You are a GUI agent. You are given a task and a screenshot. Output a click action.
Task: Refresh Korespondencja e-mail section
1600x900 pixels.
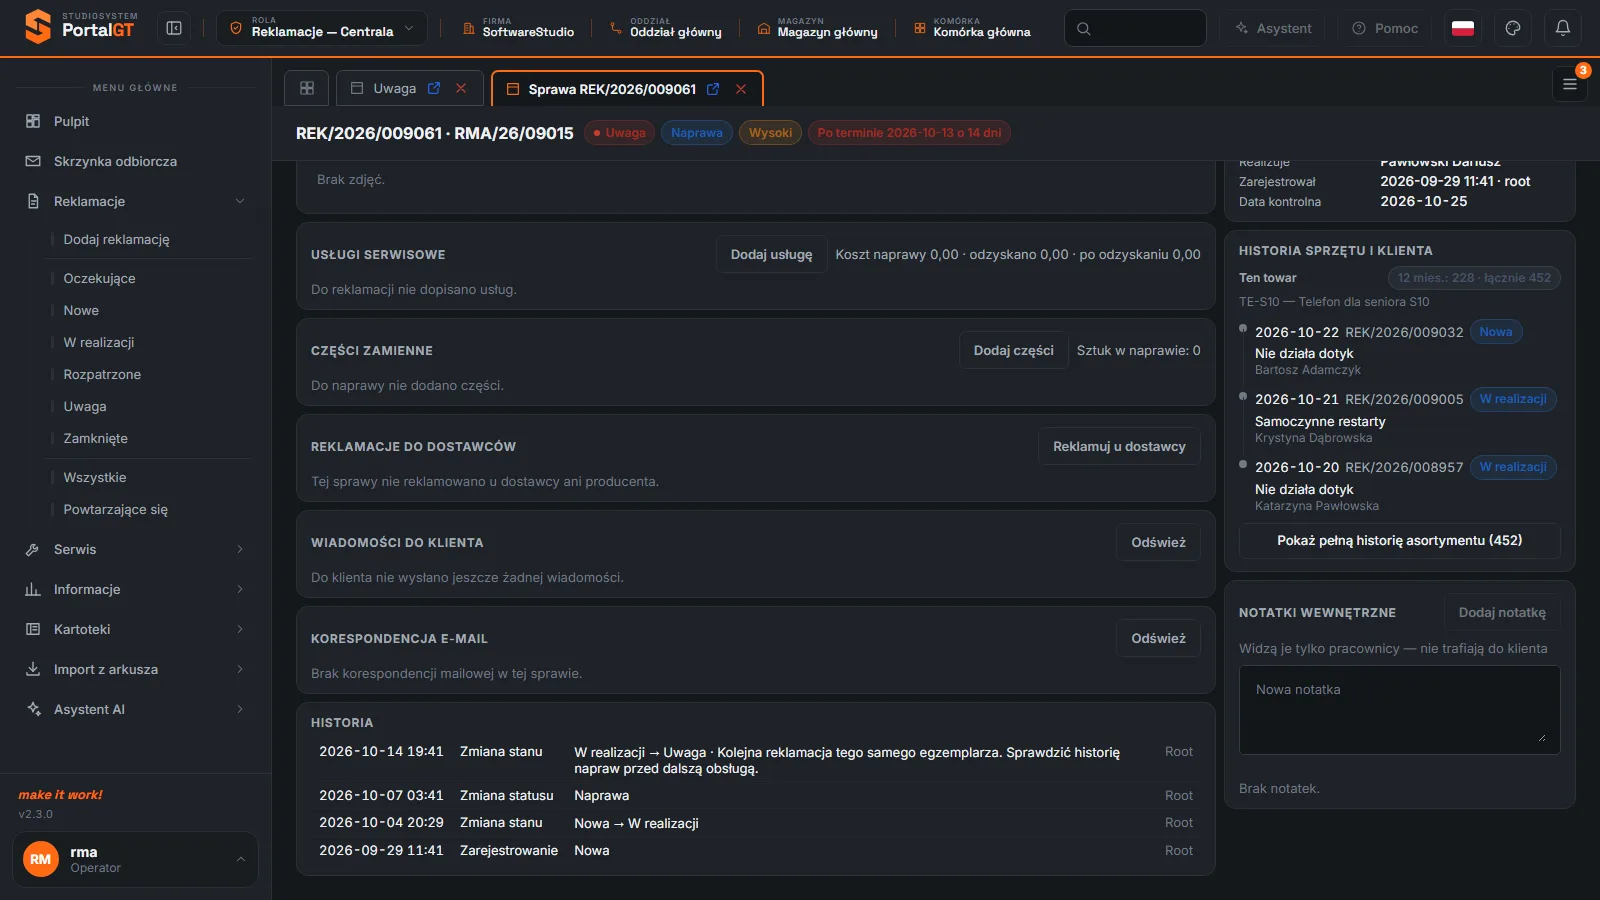tap(1158, 638)
